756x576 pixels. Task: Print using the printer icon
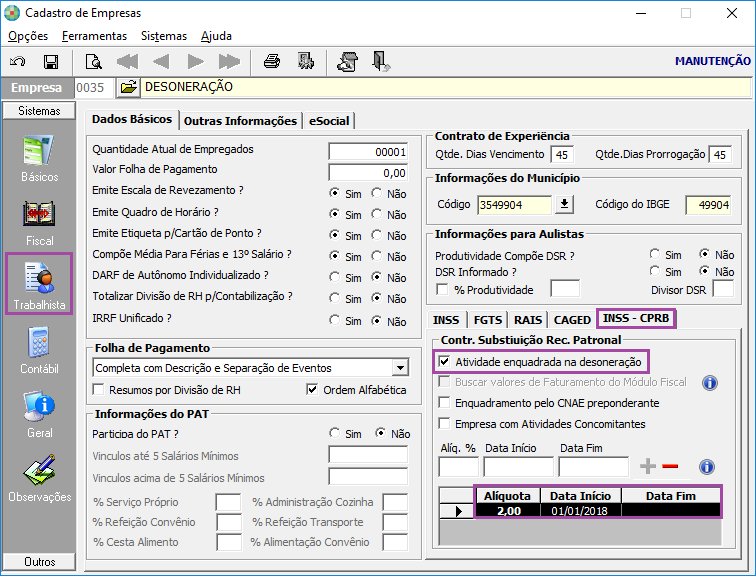[272, 62]
